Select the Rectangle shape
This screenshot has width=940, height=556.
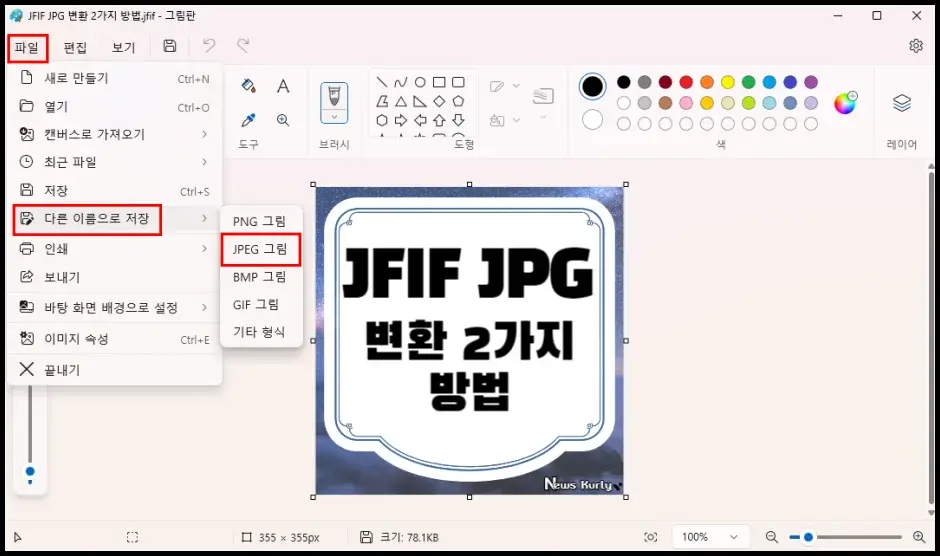pyautogui.click(x=439, y=82)
